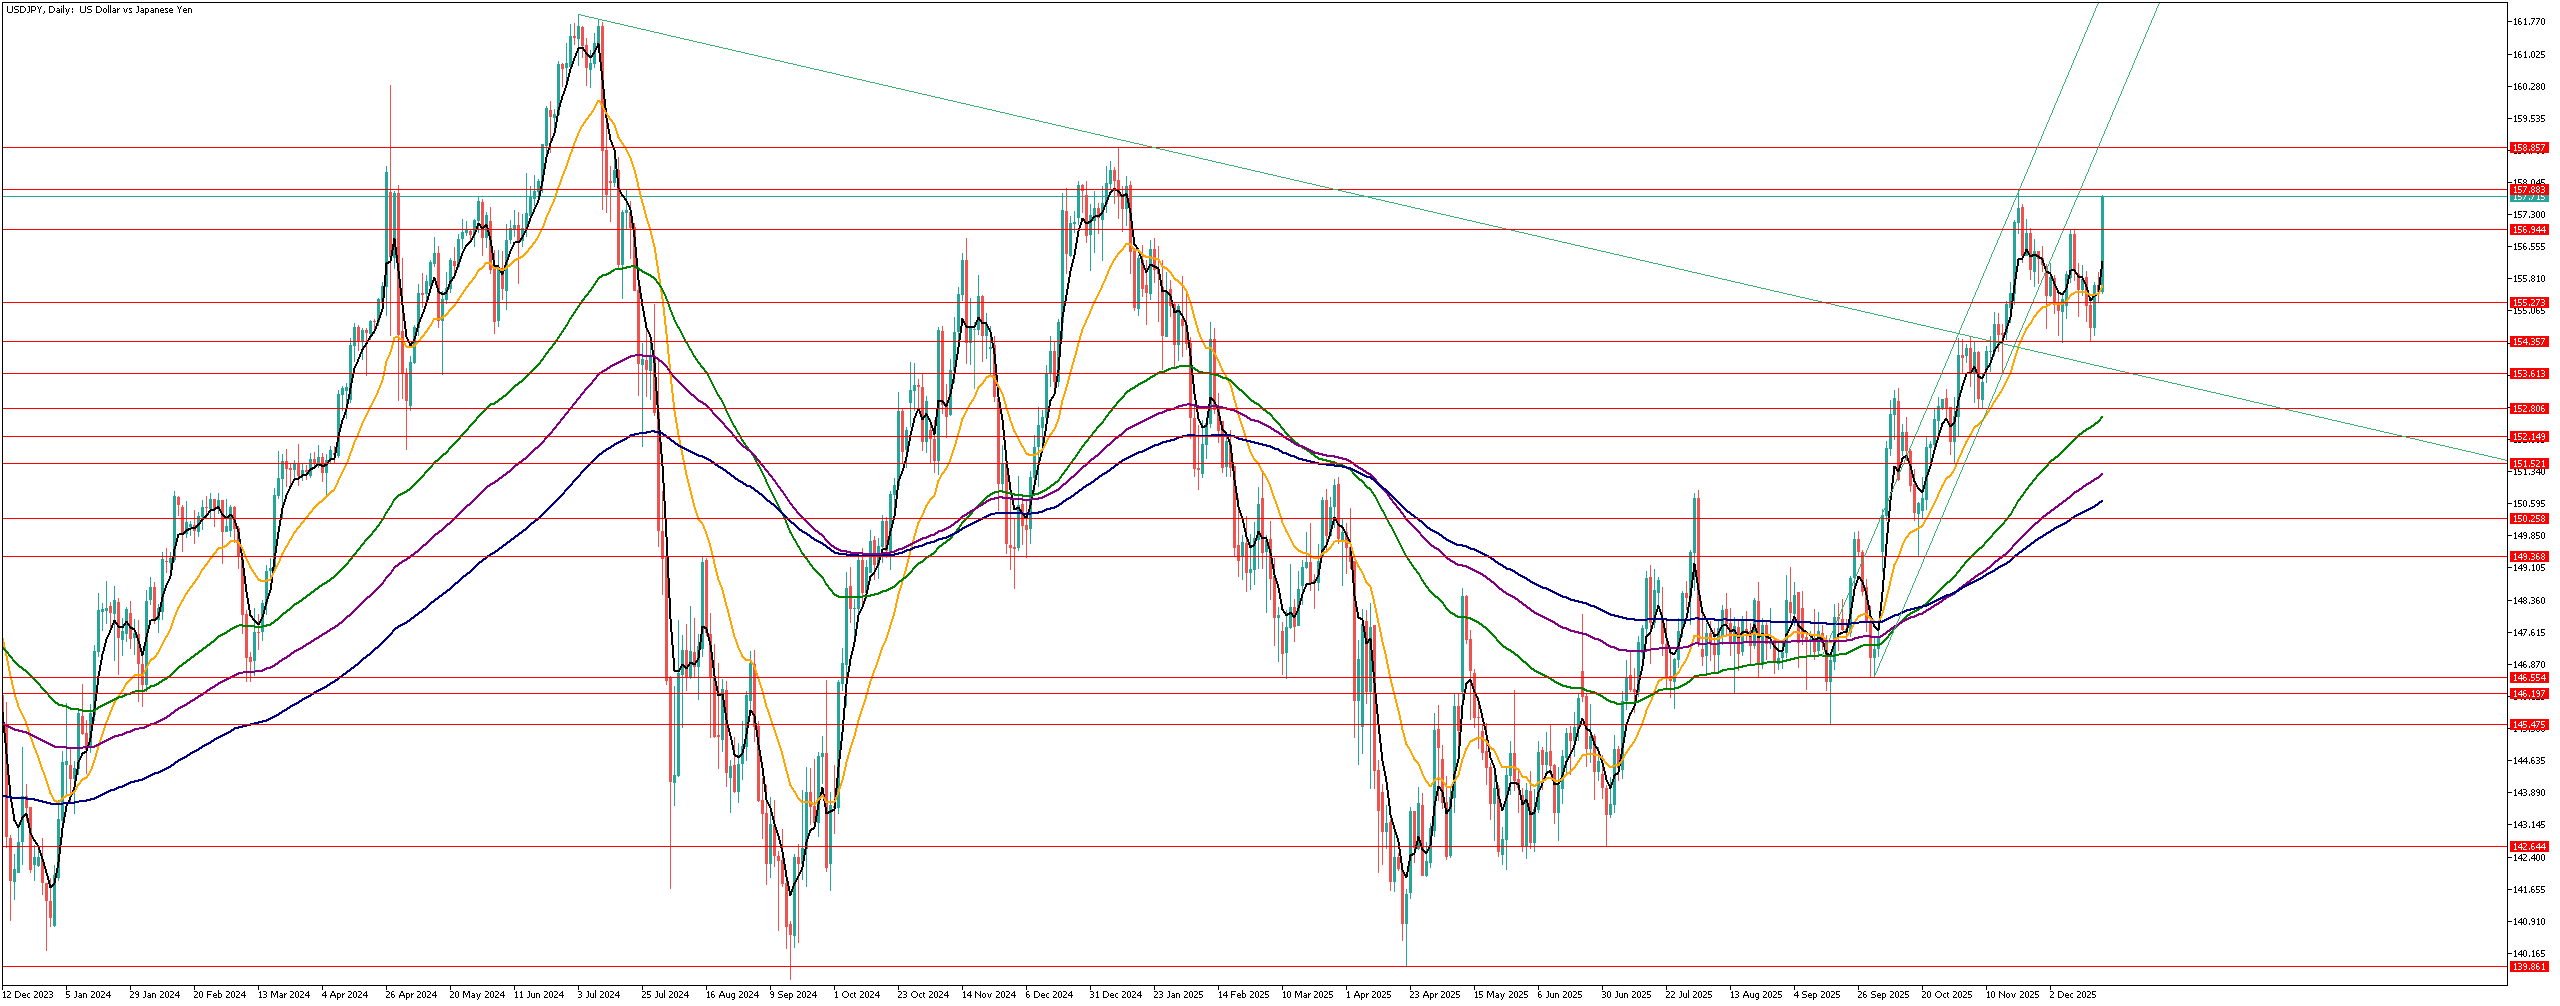
Task: Select the 155.273 red level tag
Action: coord(2529,302)
